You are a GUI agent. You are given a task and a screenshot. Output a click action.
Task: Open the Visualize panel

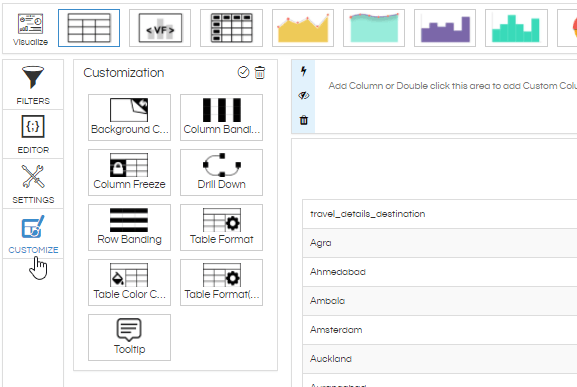[30, 29]
